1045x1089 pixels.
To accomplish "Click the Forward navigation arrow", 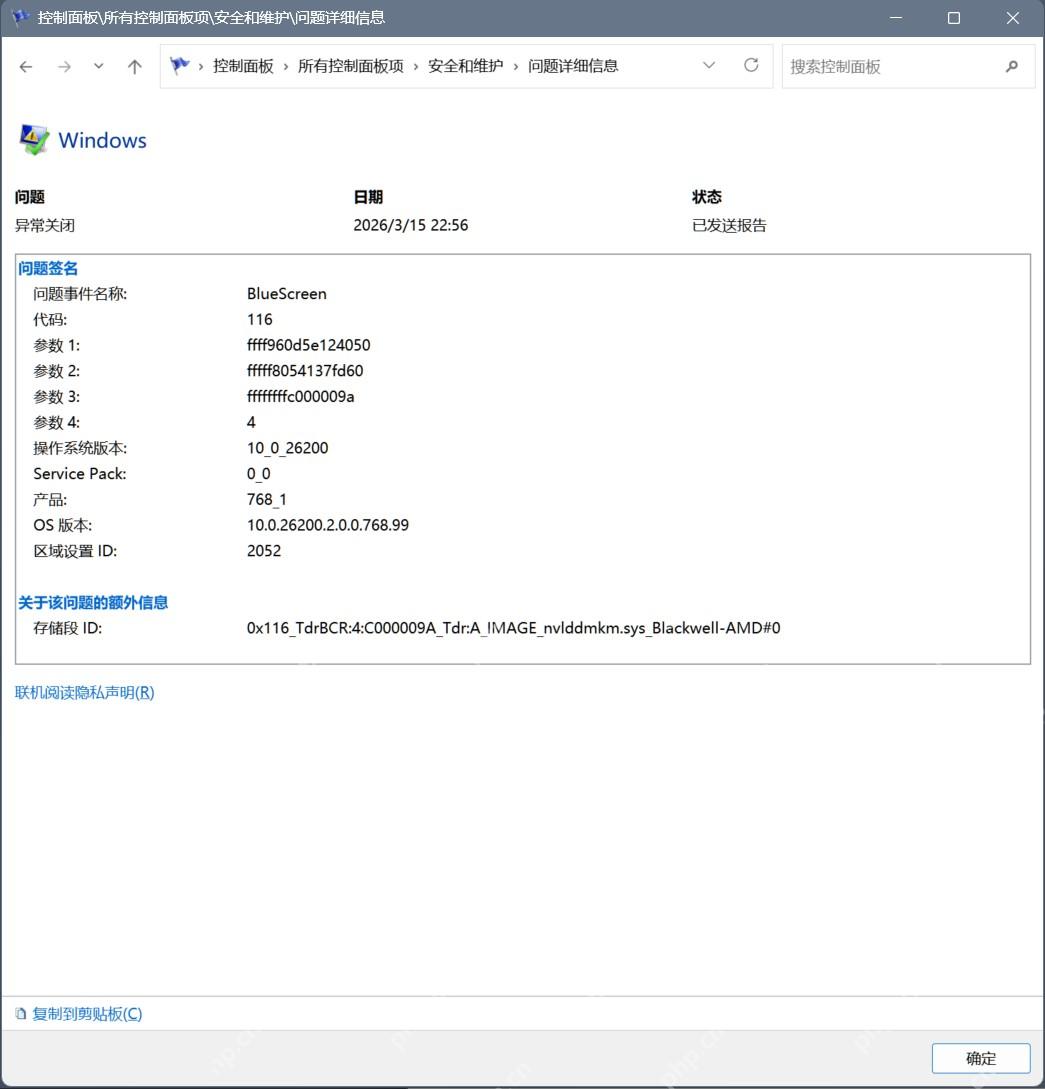I will pos(64,67).
